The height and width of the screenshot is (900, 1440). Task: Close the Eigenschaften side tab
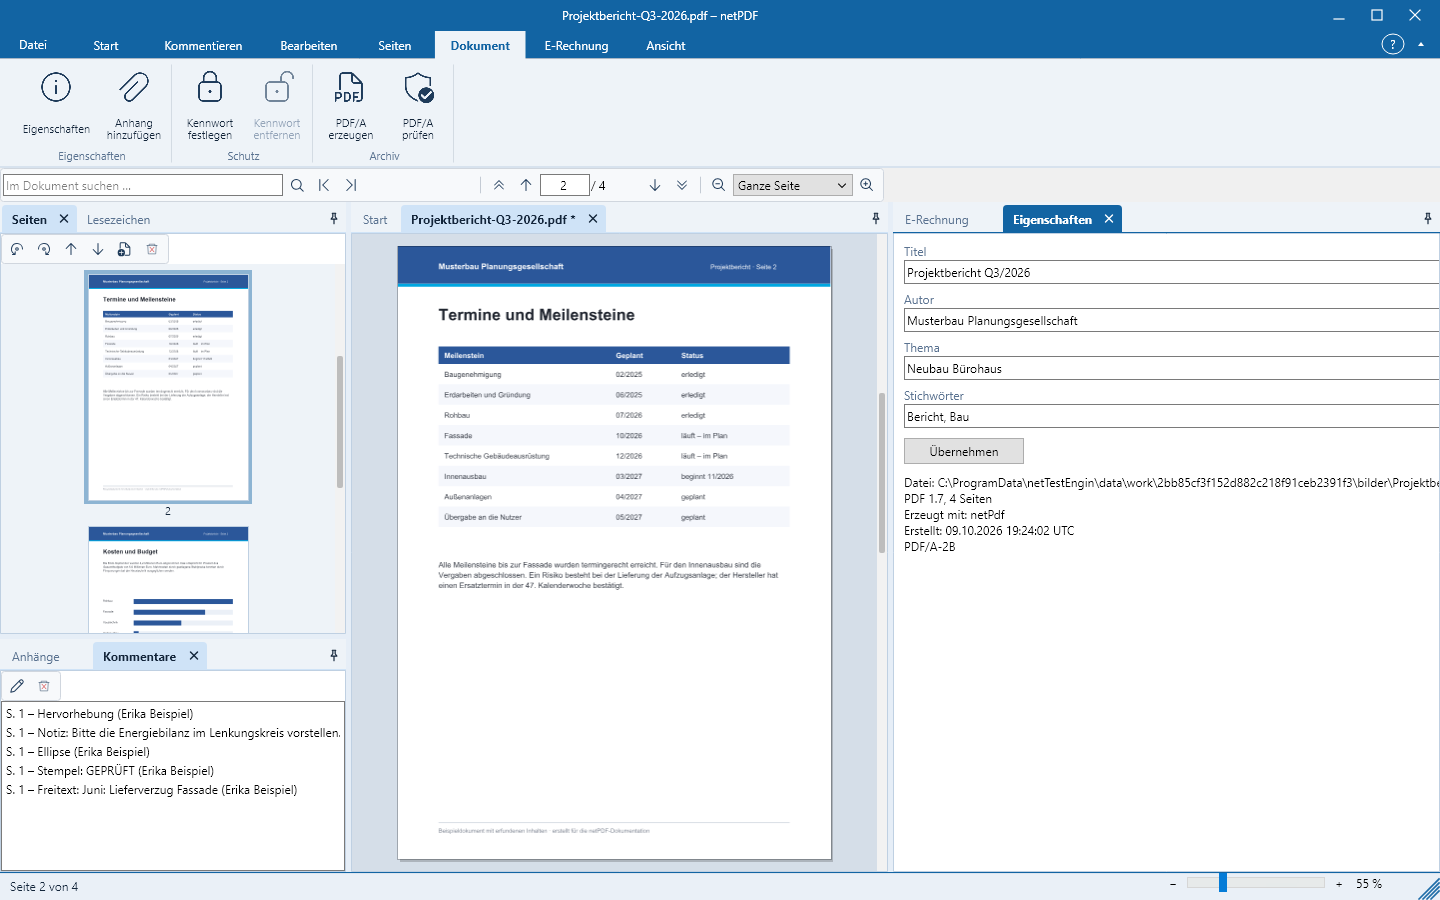[x=1109, y=219]
